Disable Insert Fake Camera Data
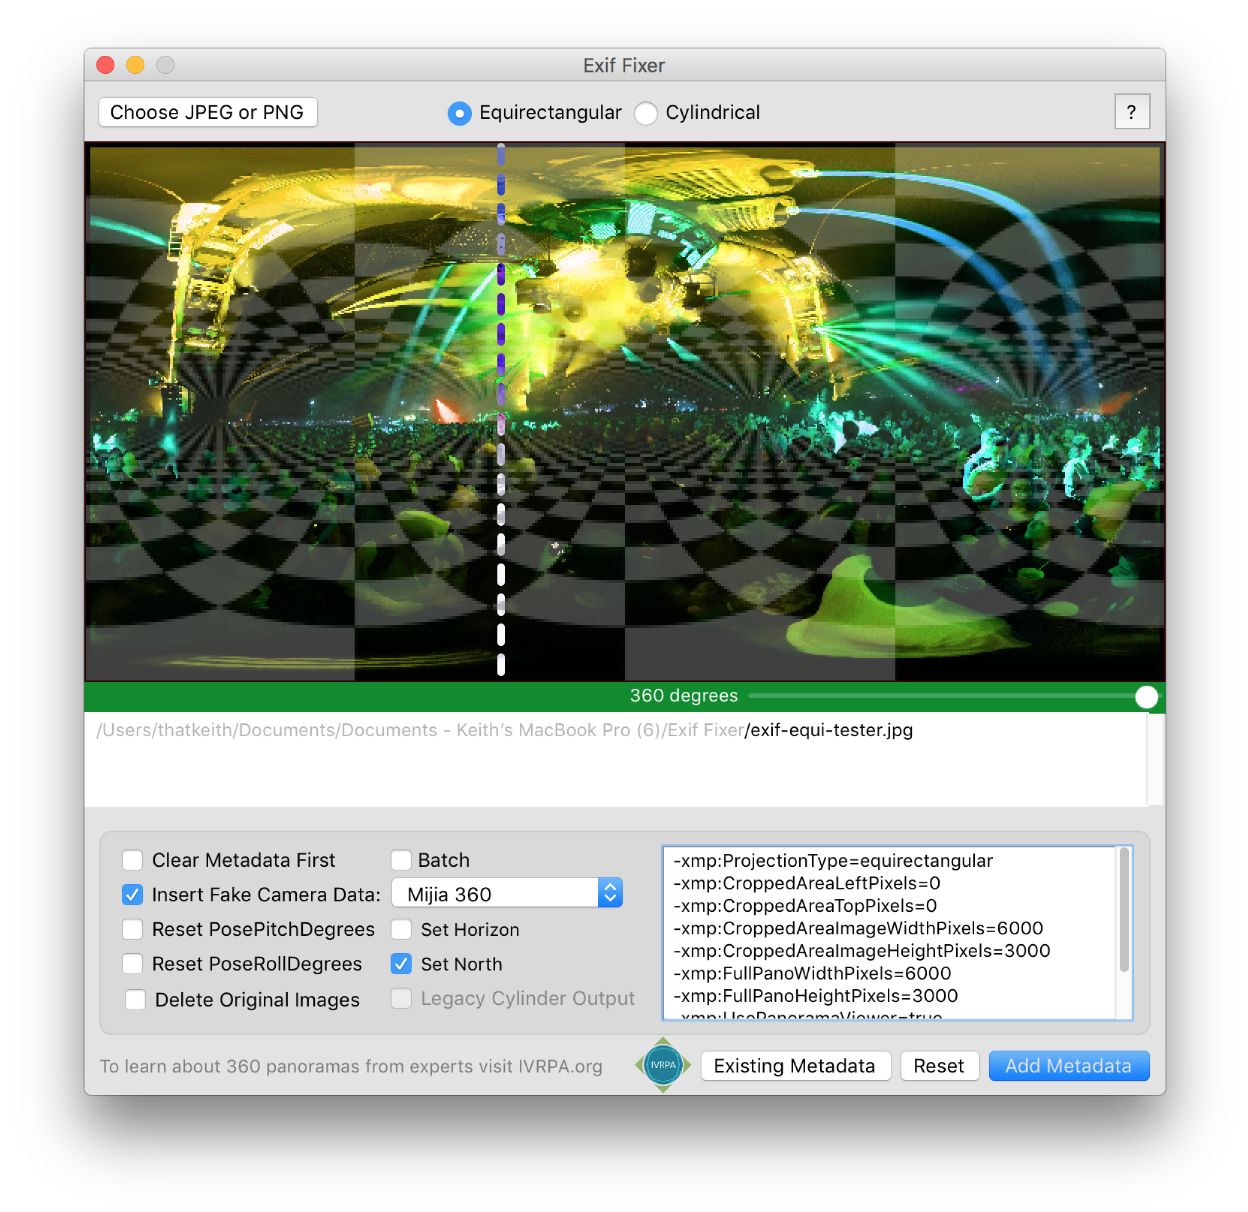This screenshot has width=1248, height=1212. [x=132, y=894]
